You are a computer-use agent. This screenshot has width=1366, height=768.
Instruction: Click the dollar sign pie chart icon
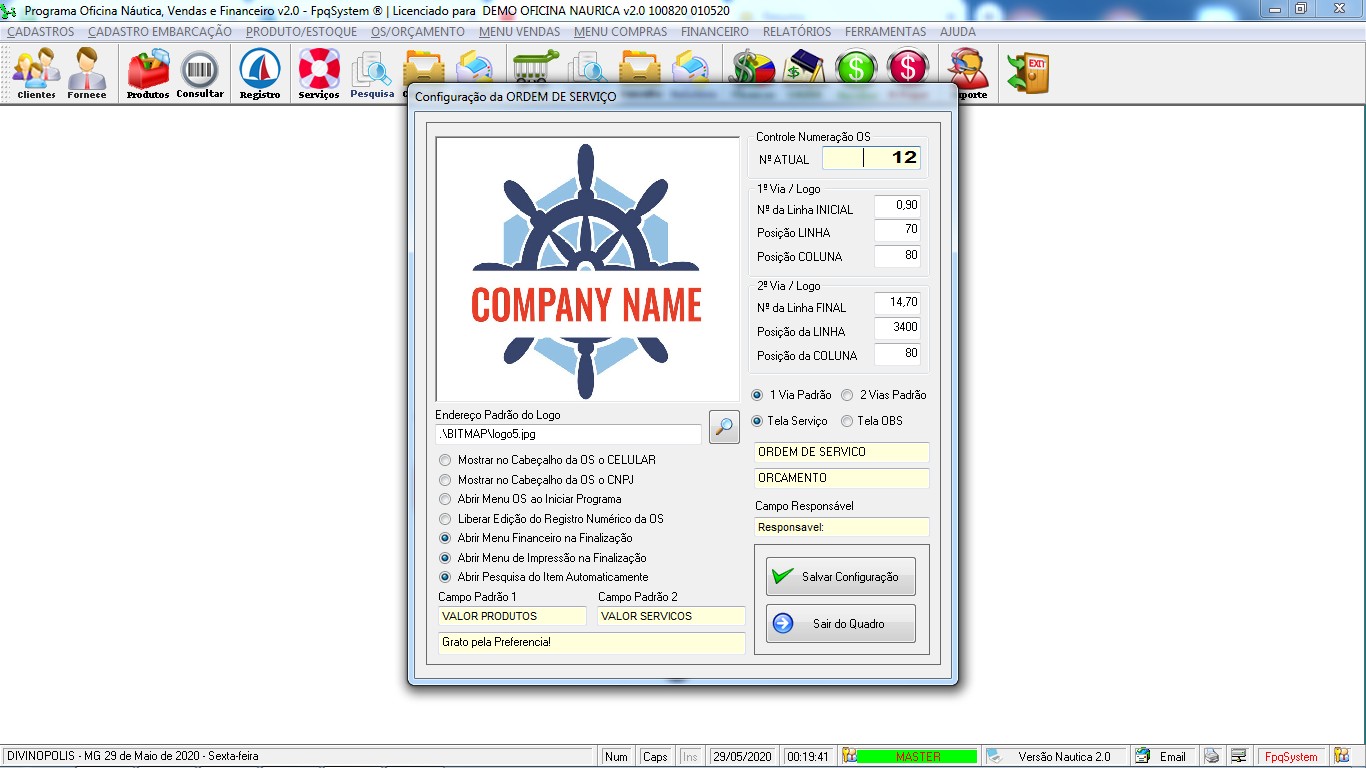tap(753, 69)
